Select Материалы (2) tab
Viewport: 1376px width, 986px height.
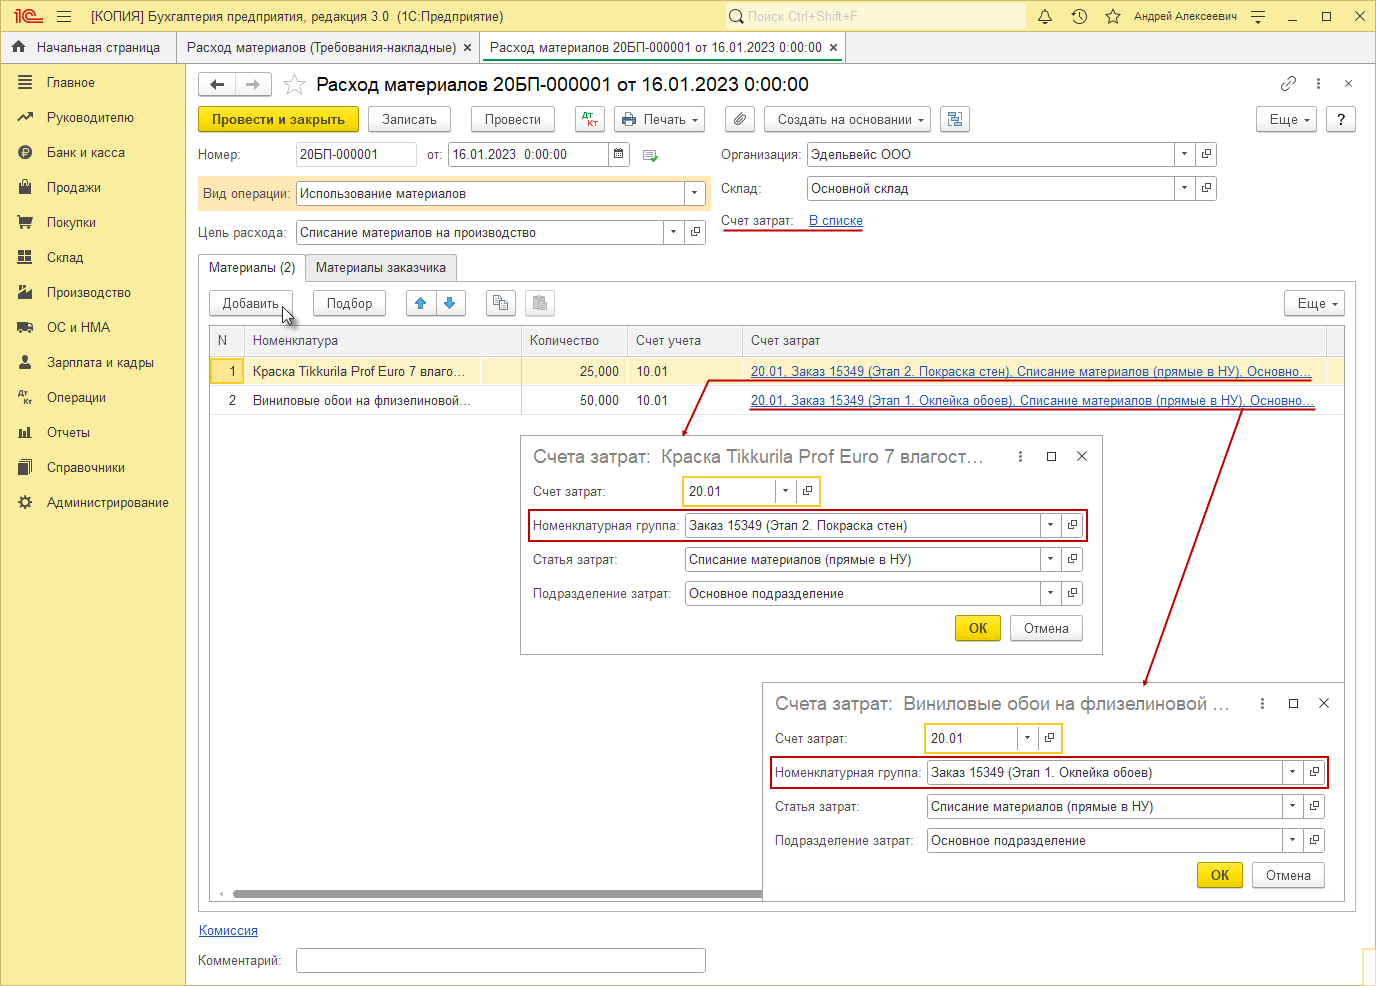click(252, 268)
